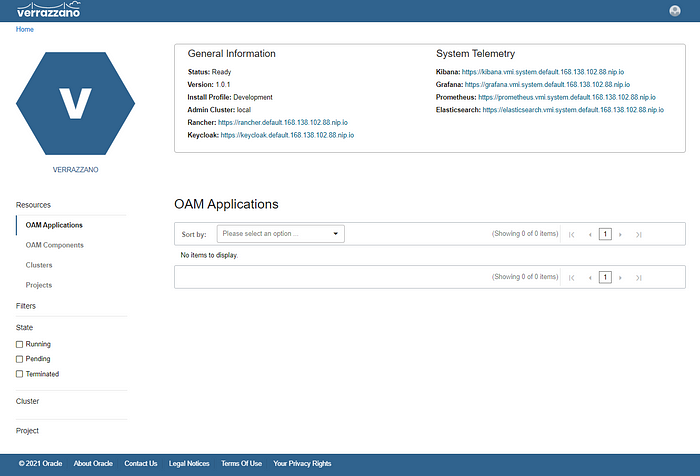Viewport: 700px width, 476px height.
Task: Click the Home breadcrumb link
Action: click(x=25, y=29)
